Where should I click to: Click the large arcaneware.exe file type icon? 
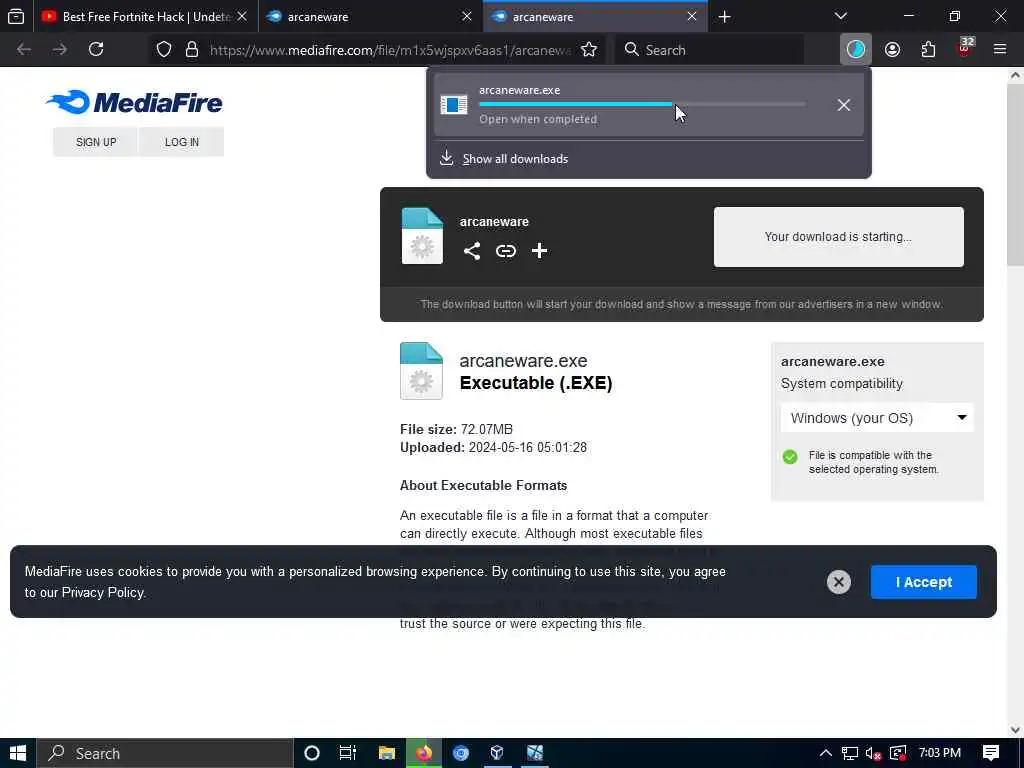click(x=421, y=371)
